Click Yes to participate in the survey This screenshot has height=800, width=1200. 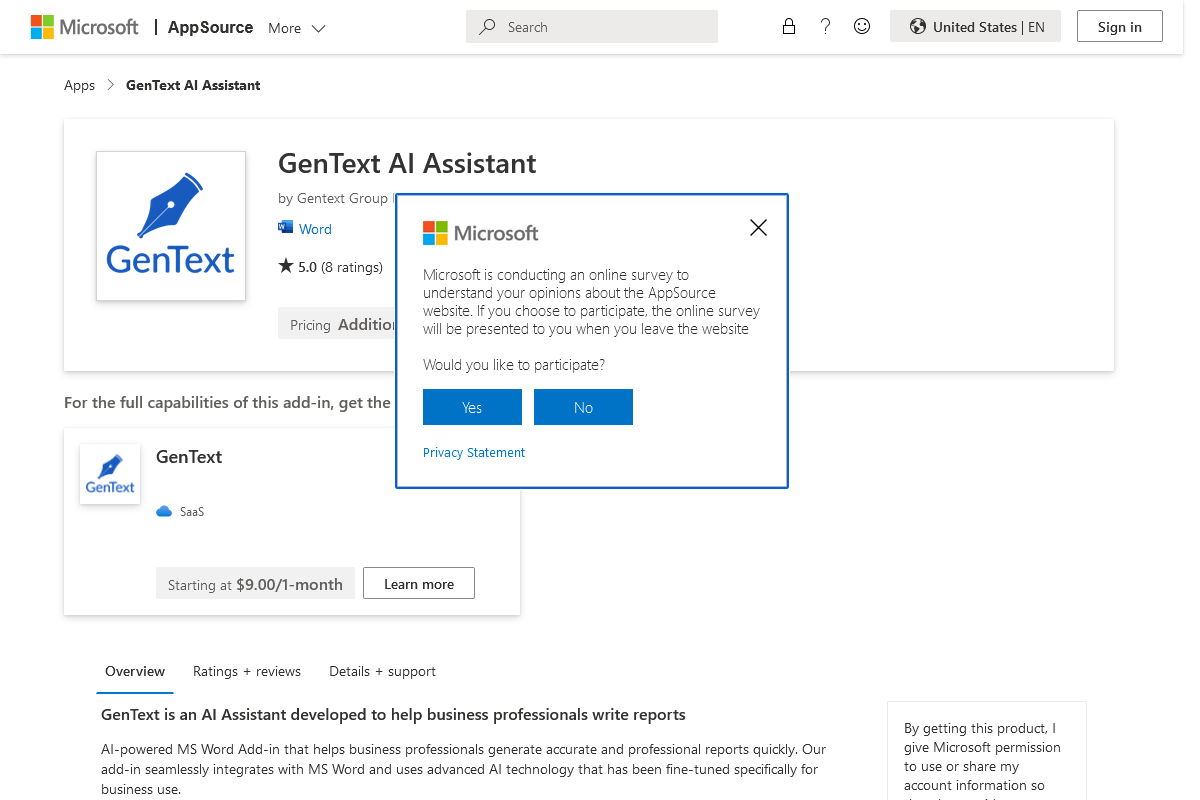472,406
